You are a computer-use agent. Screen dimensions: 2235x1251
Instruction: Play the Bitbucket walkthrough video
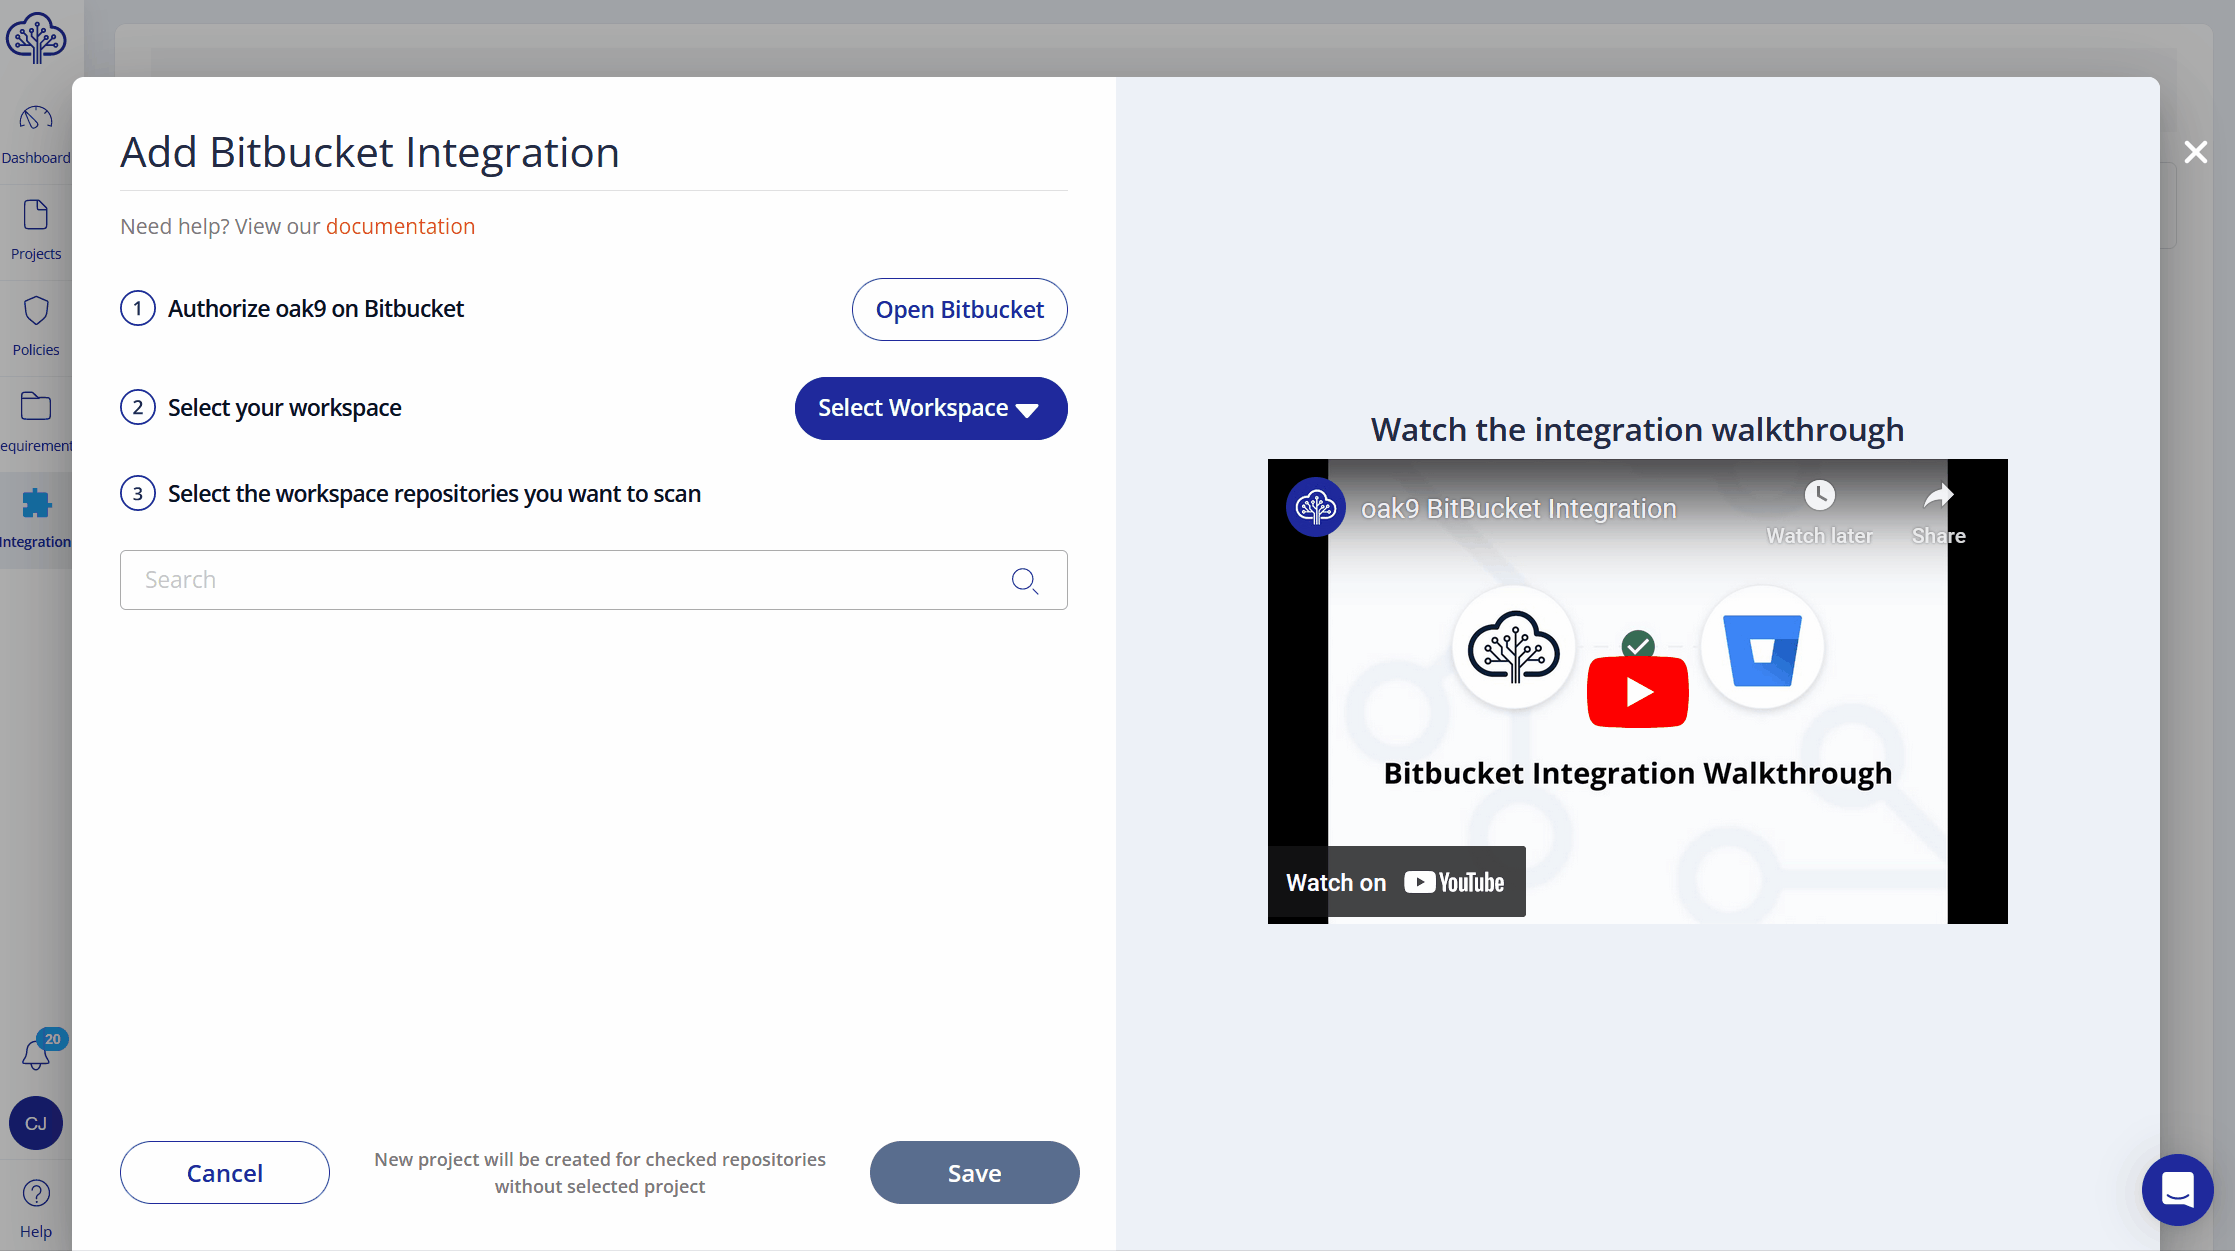point(1637,692)
